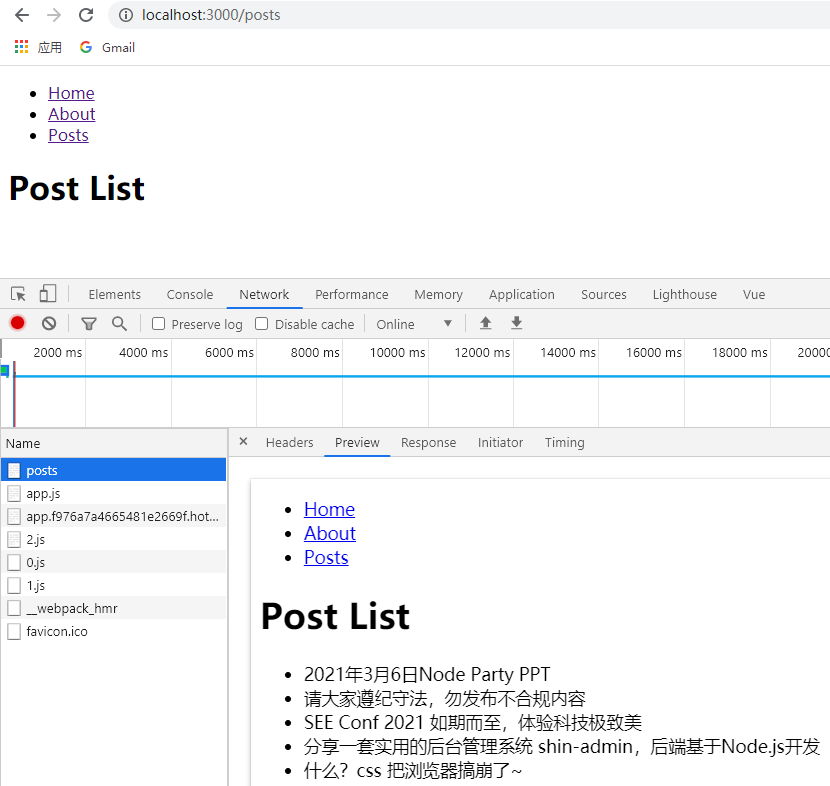
Task: Click About link in the preview pane
Action: pyautogui.click(x=330, y=534)
